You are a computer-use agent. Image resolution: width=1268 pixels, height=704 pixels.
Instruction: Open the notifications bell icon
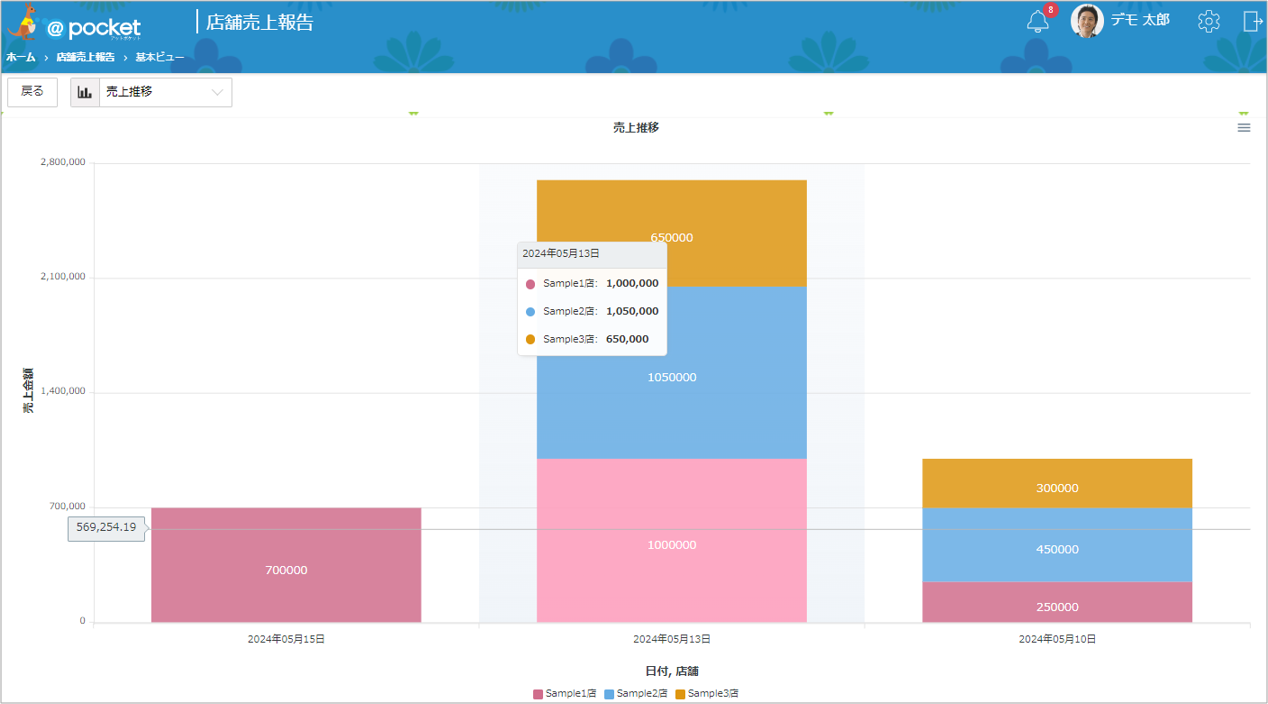[x=1038, y=22]
